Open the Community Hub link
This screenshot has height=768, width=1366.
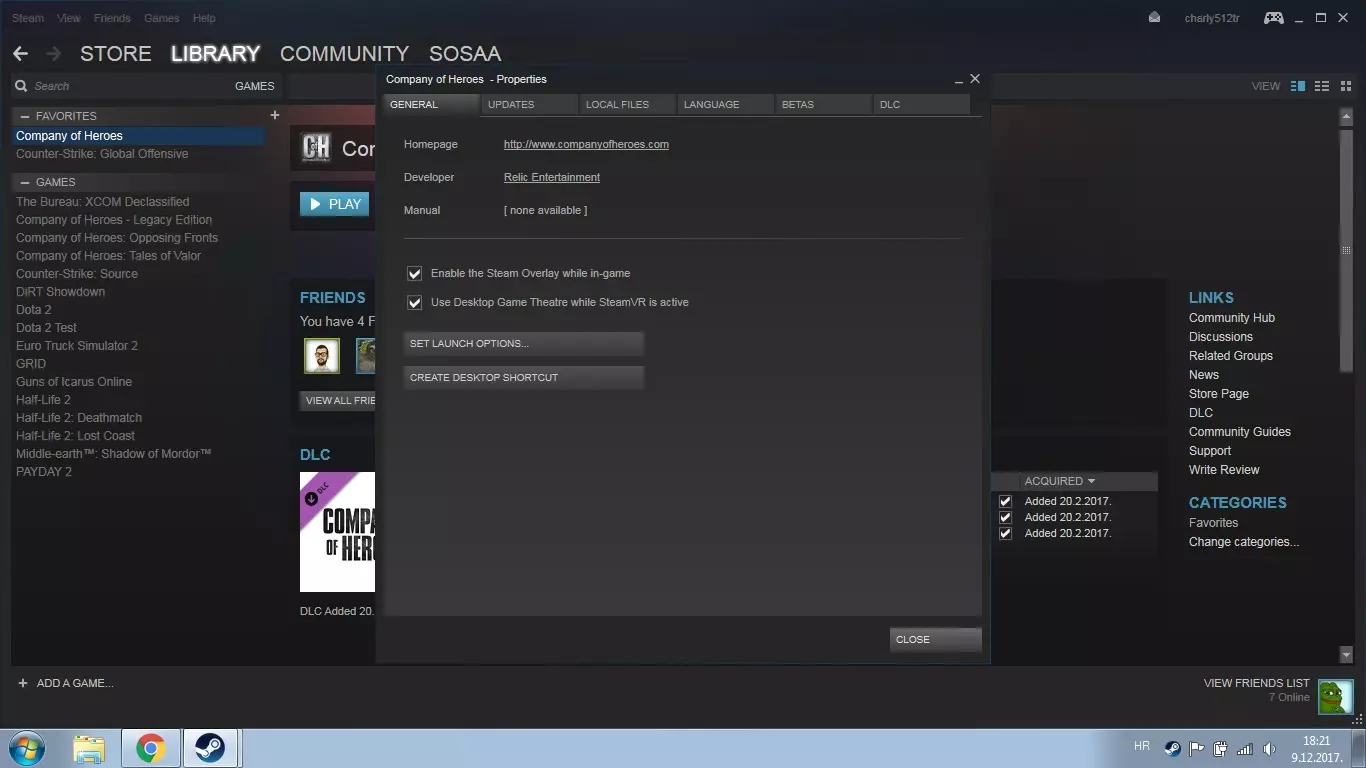[1232, 318]
